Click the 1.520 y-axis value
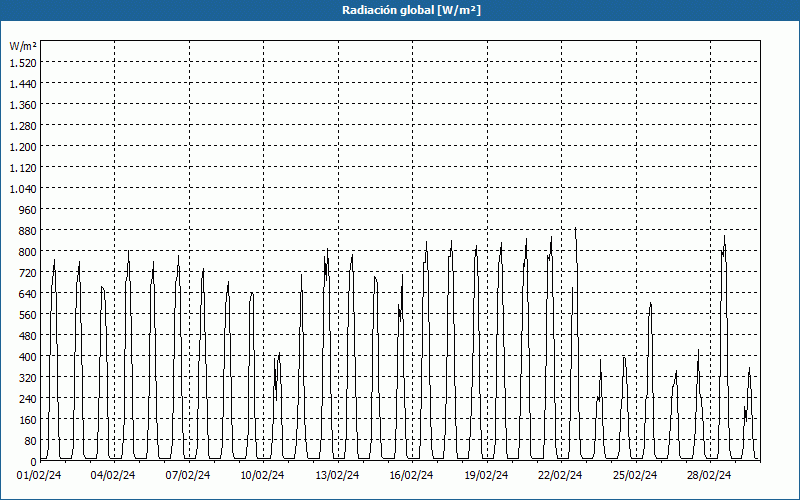 23,63
